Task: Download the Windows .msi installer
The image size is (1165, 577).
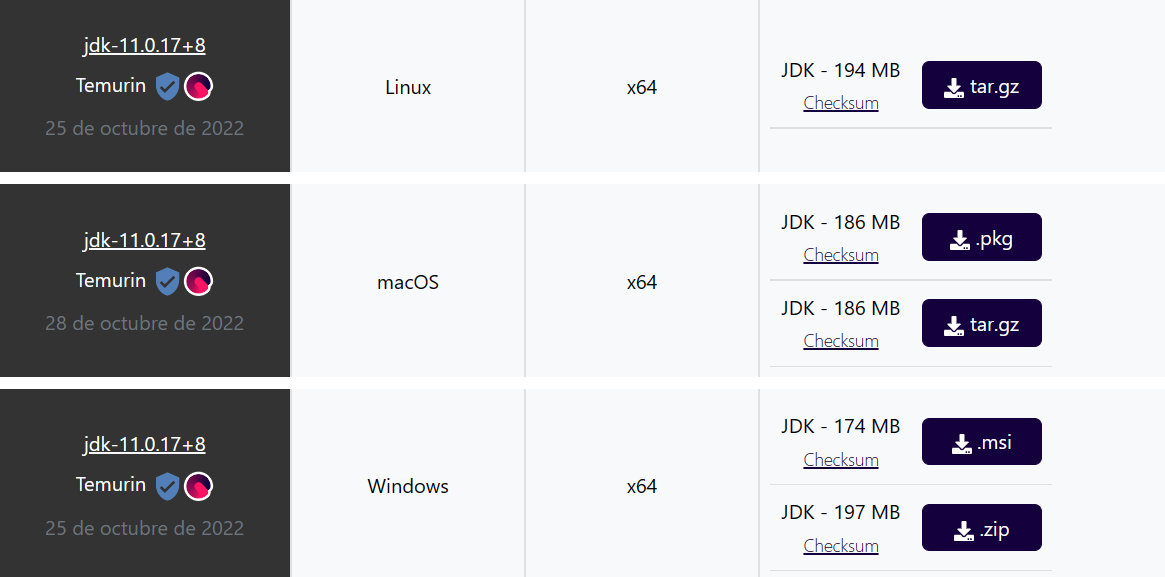Action: click(x=981, y=442)
